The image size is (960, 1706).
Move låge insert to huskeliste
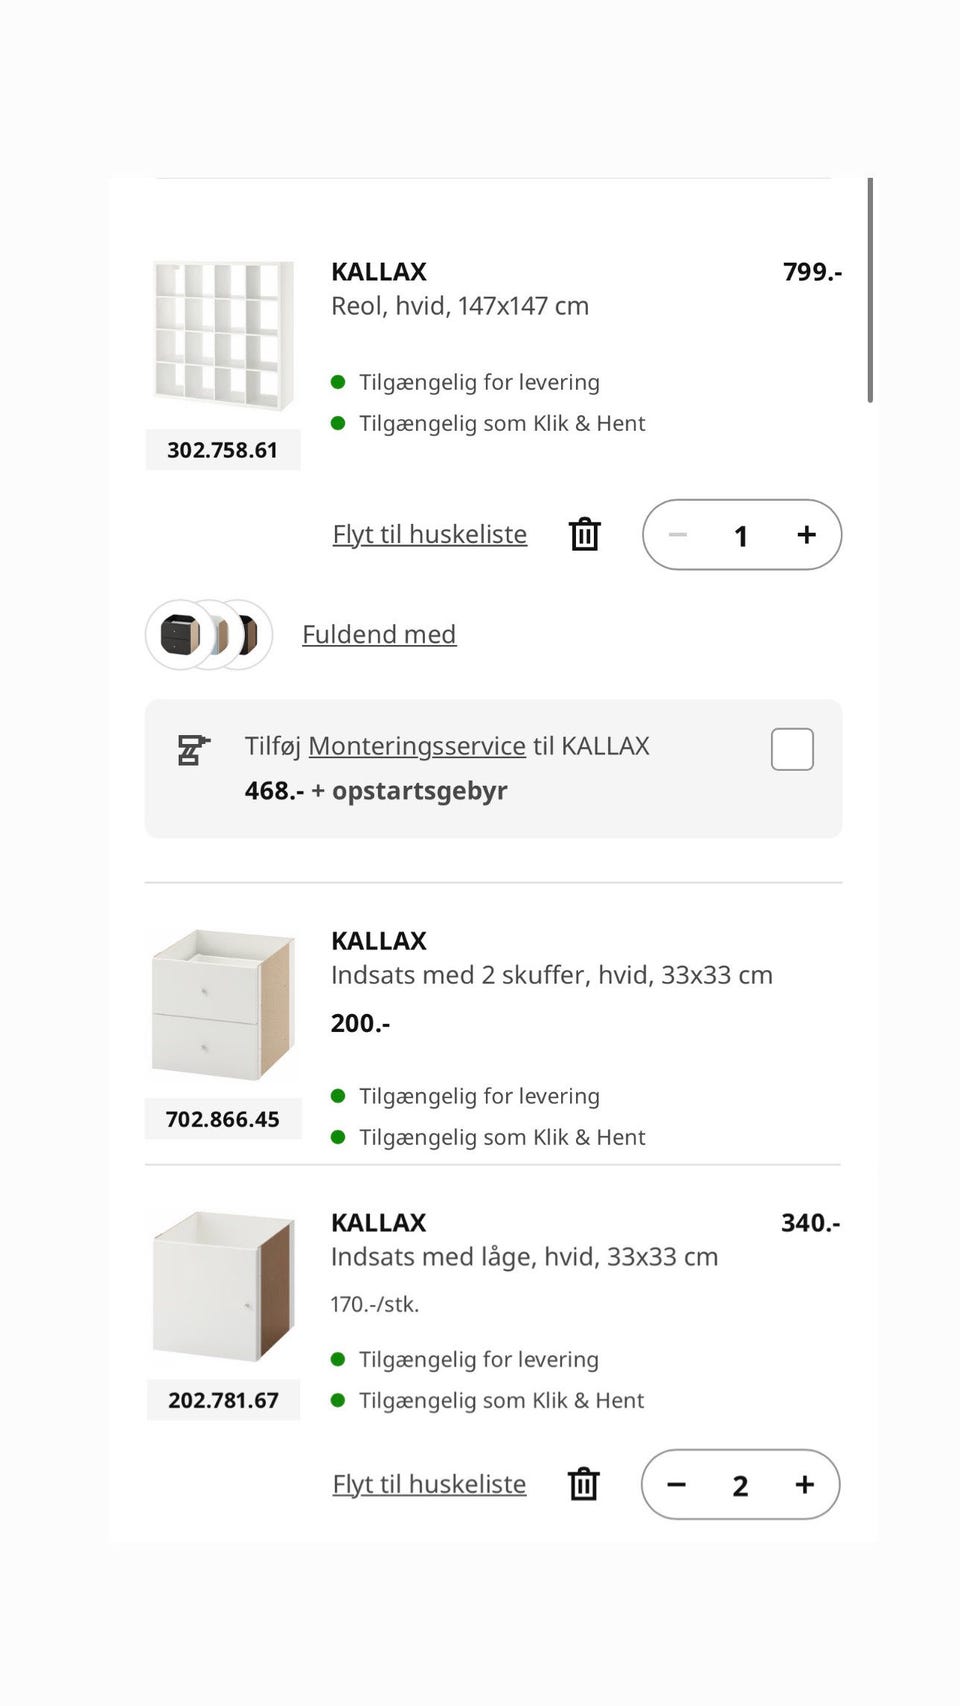[429, 1484]
